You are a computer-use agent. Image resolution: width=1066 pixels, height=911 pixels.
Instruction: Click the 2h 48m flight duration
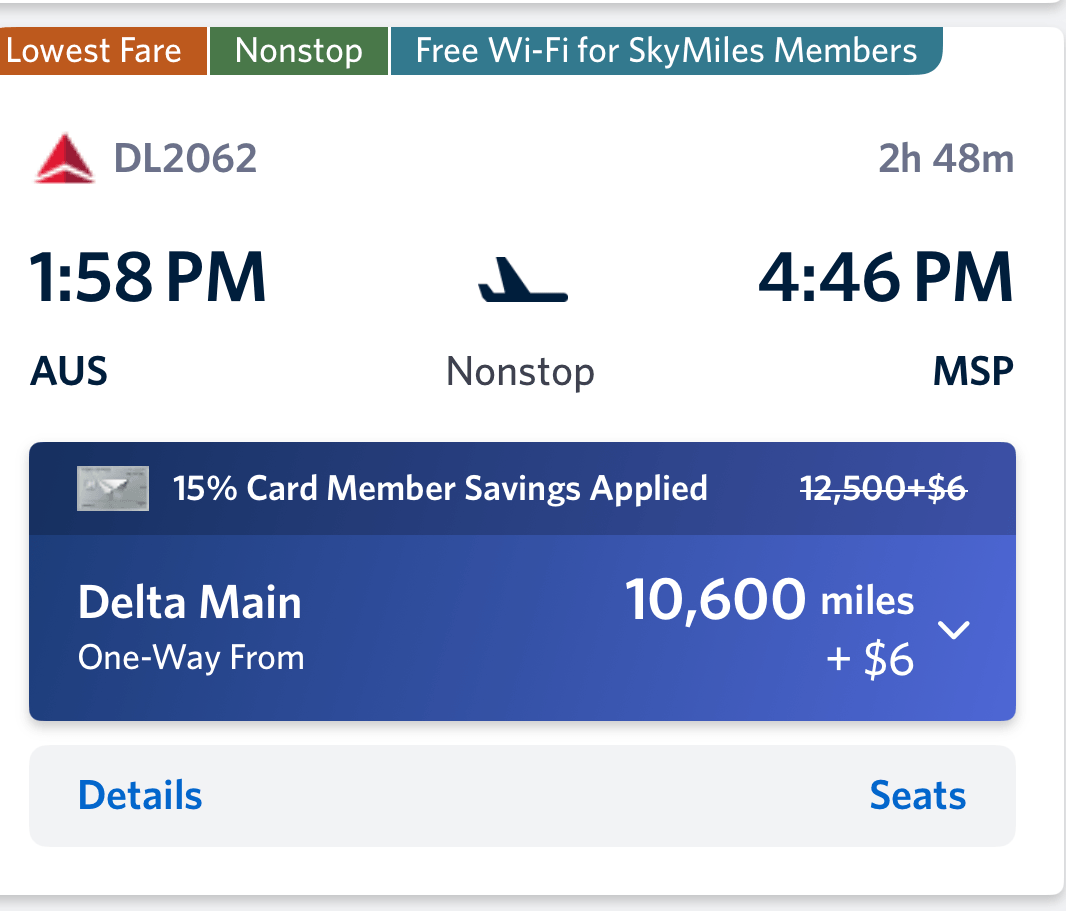tap(946, 158)
